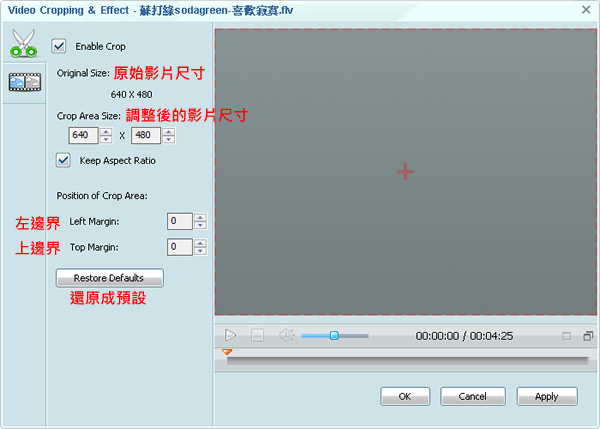Increase Top Margin with up arrow
This screenshot has height=429, width=600.
(200, 243)
